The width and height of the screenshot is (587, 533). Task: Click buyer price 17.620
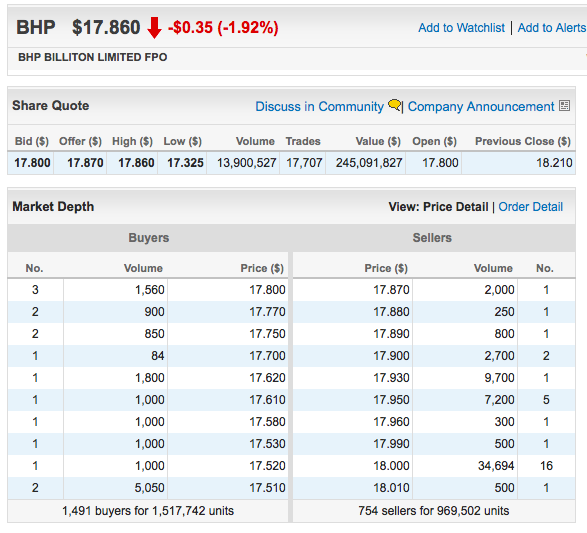point(267,378)
